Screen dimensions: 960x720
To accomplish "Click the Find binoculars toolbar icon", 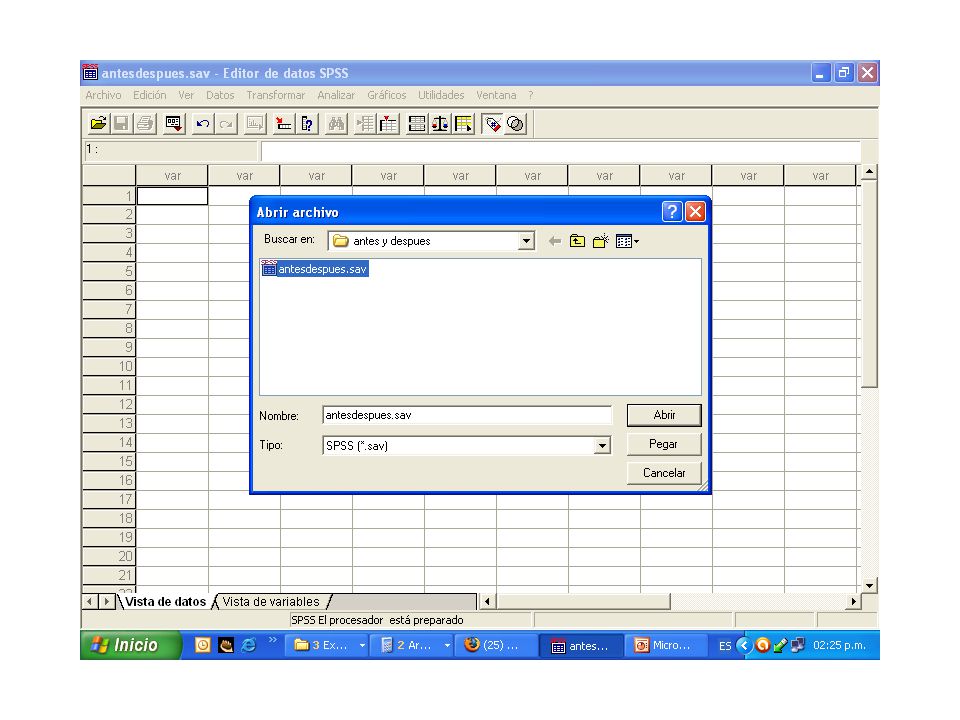I will pos(336,124).
